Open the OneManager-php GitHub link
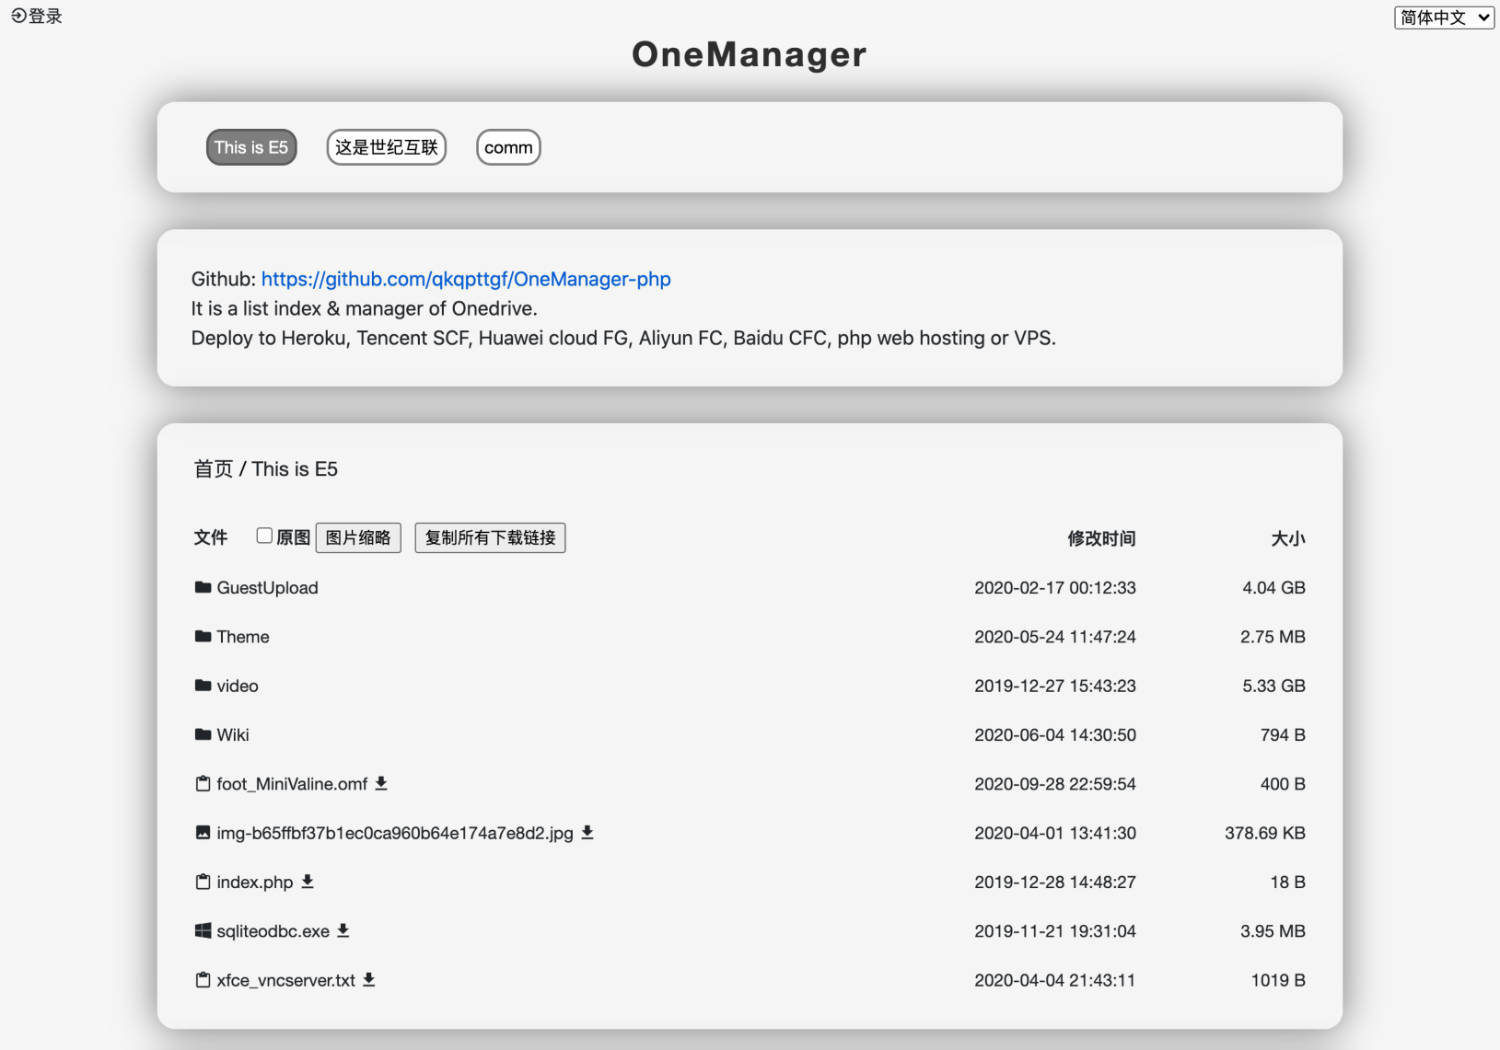The height and width of the screenshot is (1050, 1500). (466, 279)
